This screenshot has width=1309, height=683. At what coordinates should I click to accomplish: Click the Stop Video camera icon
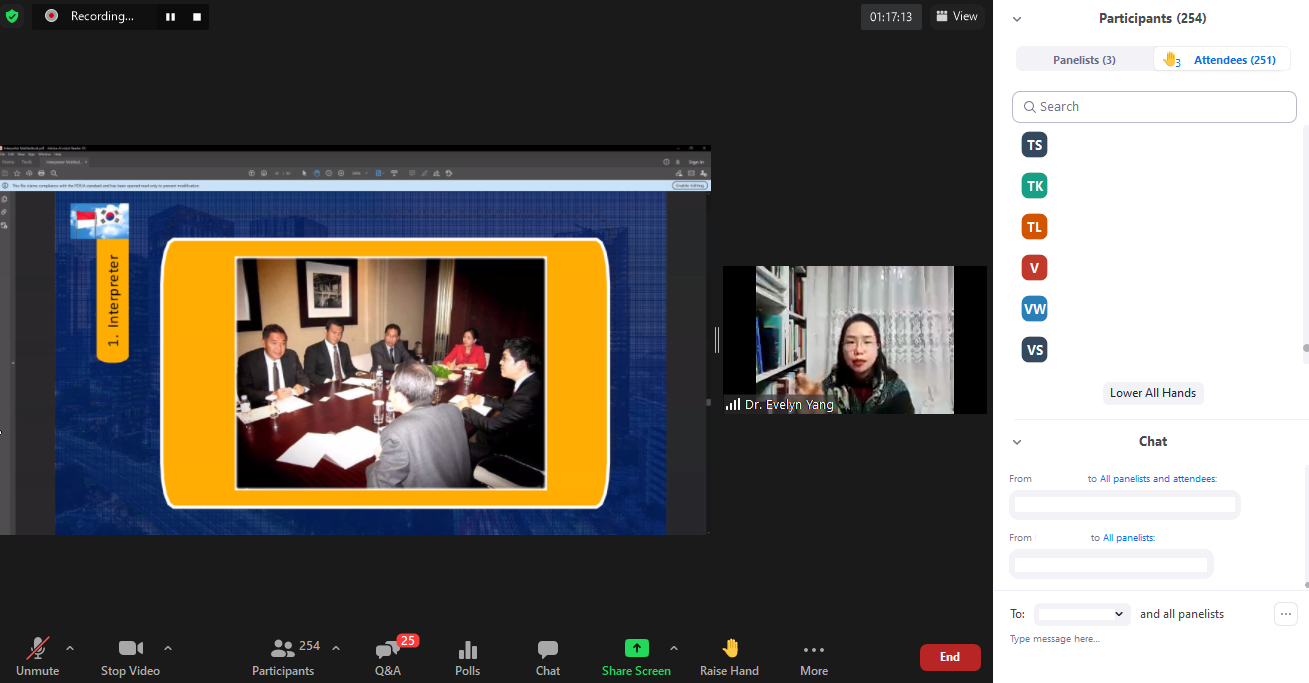coord(130,648)
